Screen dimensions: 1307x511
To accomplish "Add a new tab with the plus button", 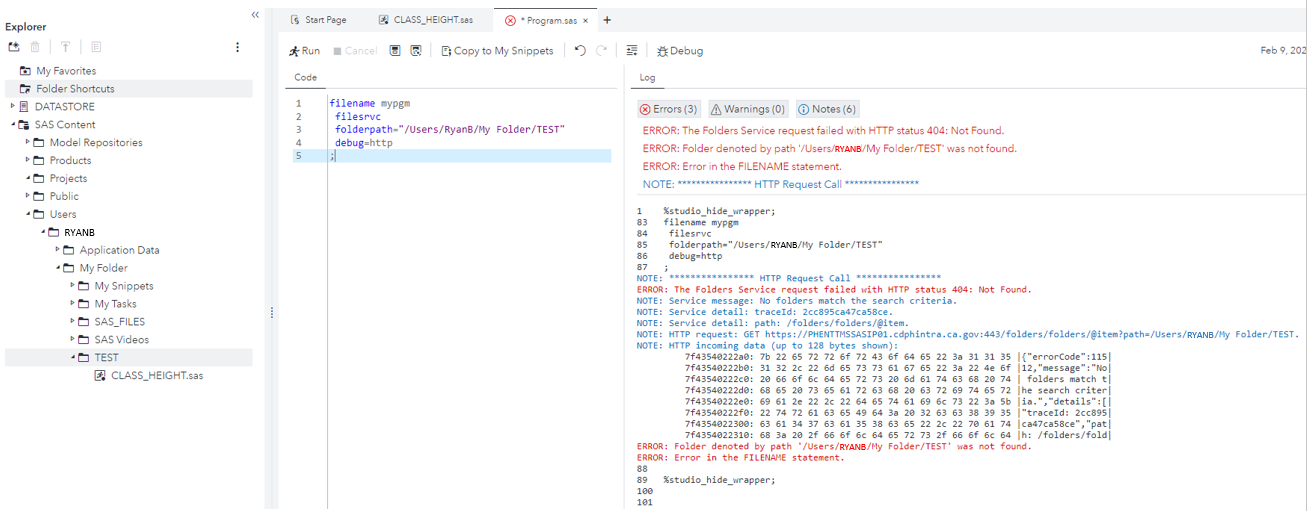I will point(607,20).
